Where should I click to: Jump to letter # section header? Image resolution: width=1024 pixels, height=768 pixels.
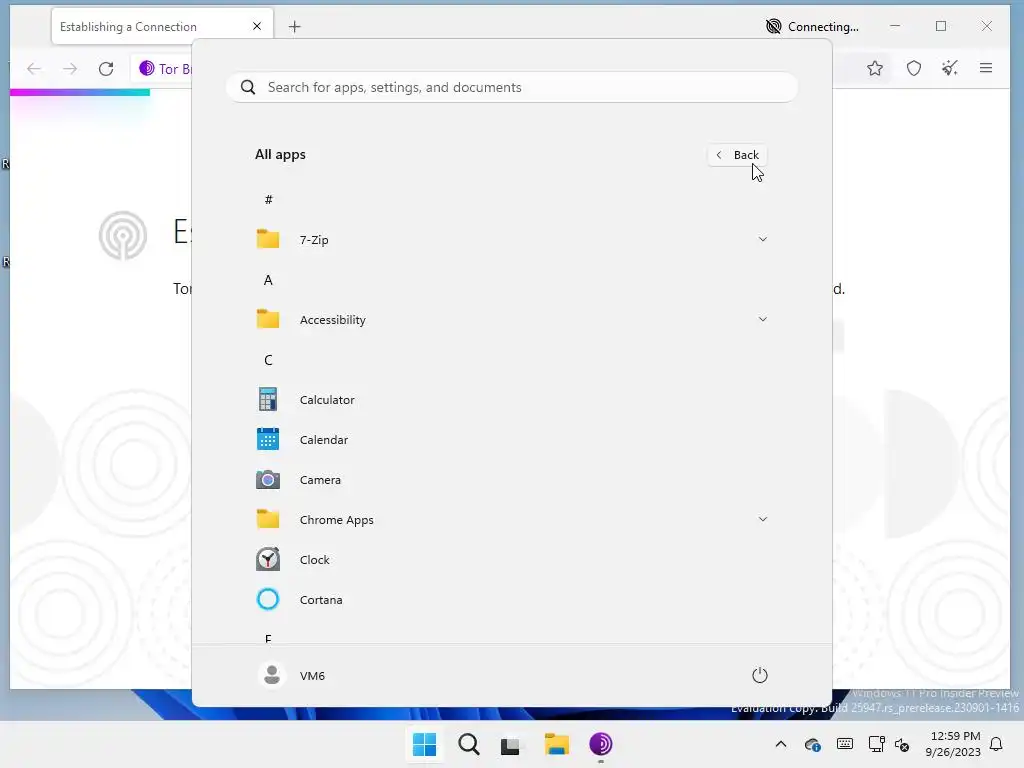268,199
